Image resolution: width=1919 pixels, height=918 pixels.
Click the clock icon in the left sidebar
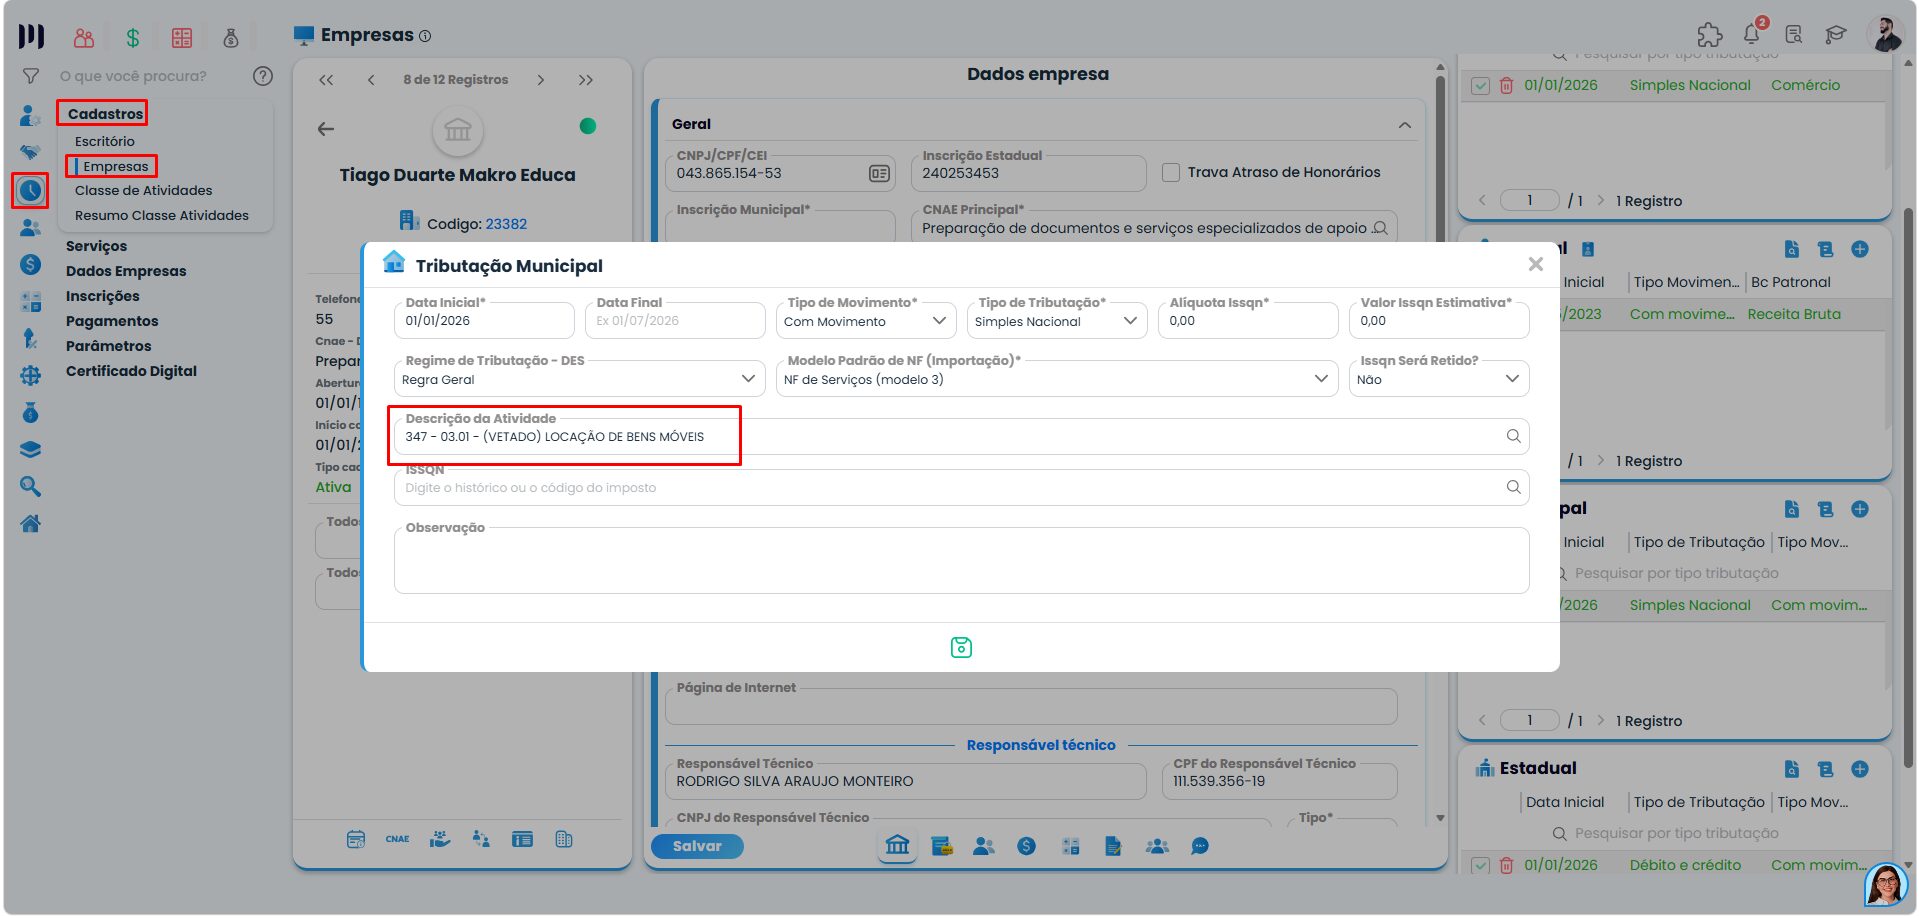pyautogui.click(x=31, y=190)
